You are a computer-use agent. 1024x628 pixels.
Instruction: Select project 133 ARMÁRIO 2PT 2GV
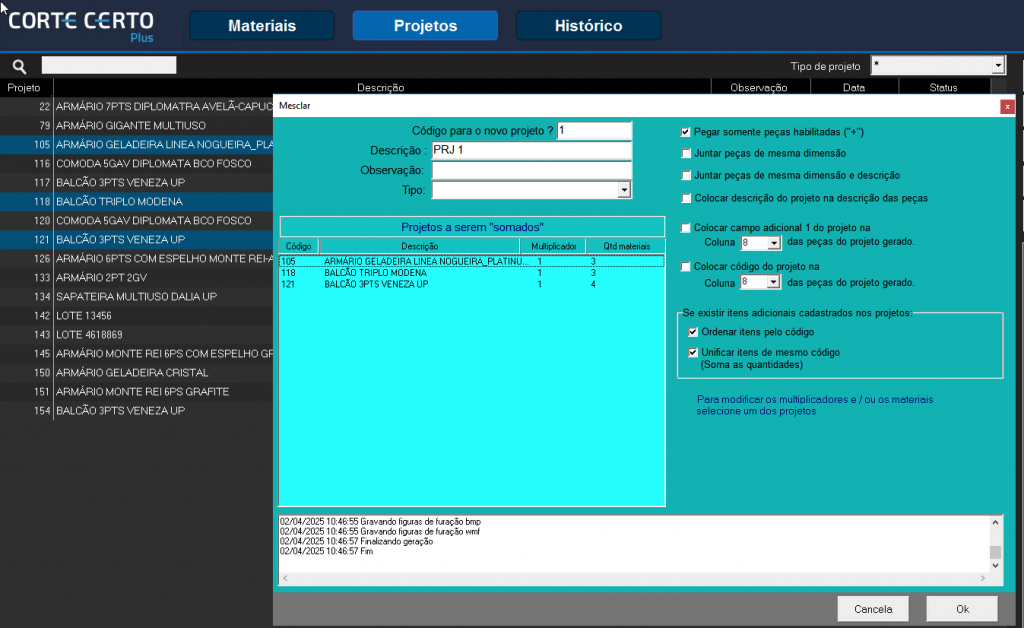(x=136, y=277)
